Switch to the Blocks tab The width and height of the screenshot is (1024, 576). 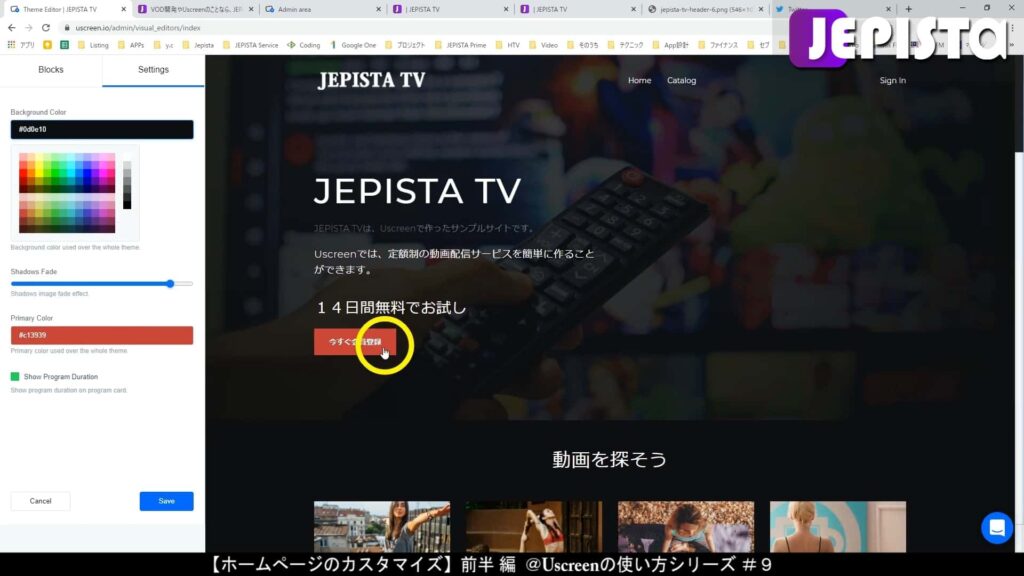[x=51, y=69]
